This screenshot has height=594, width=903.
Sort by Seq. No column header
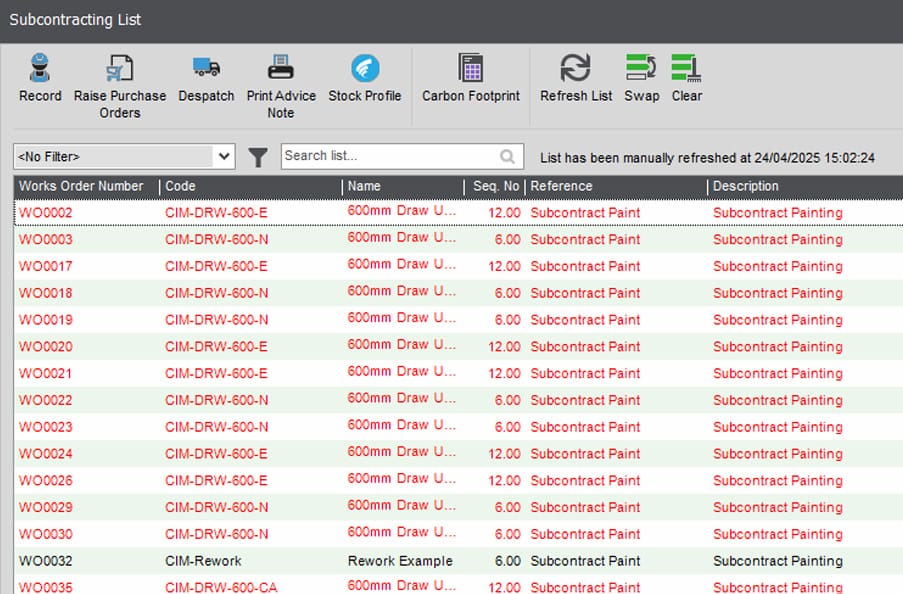point(496,186)
